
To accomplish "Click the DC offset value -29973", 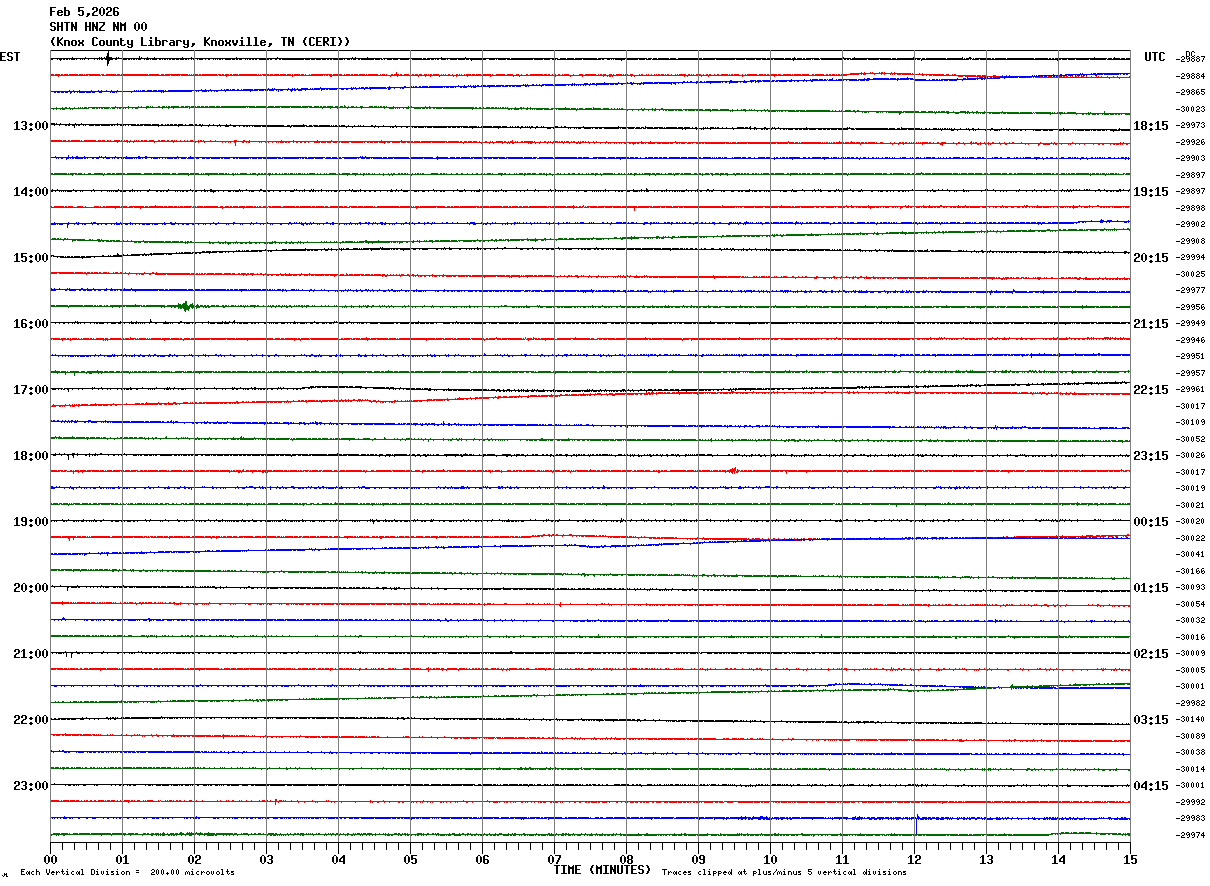I will [1191, 125].
